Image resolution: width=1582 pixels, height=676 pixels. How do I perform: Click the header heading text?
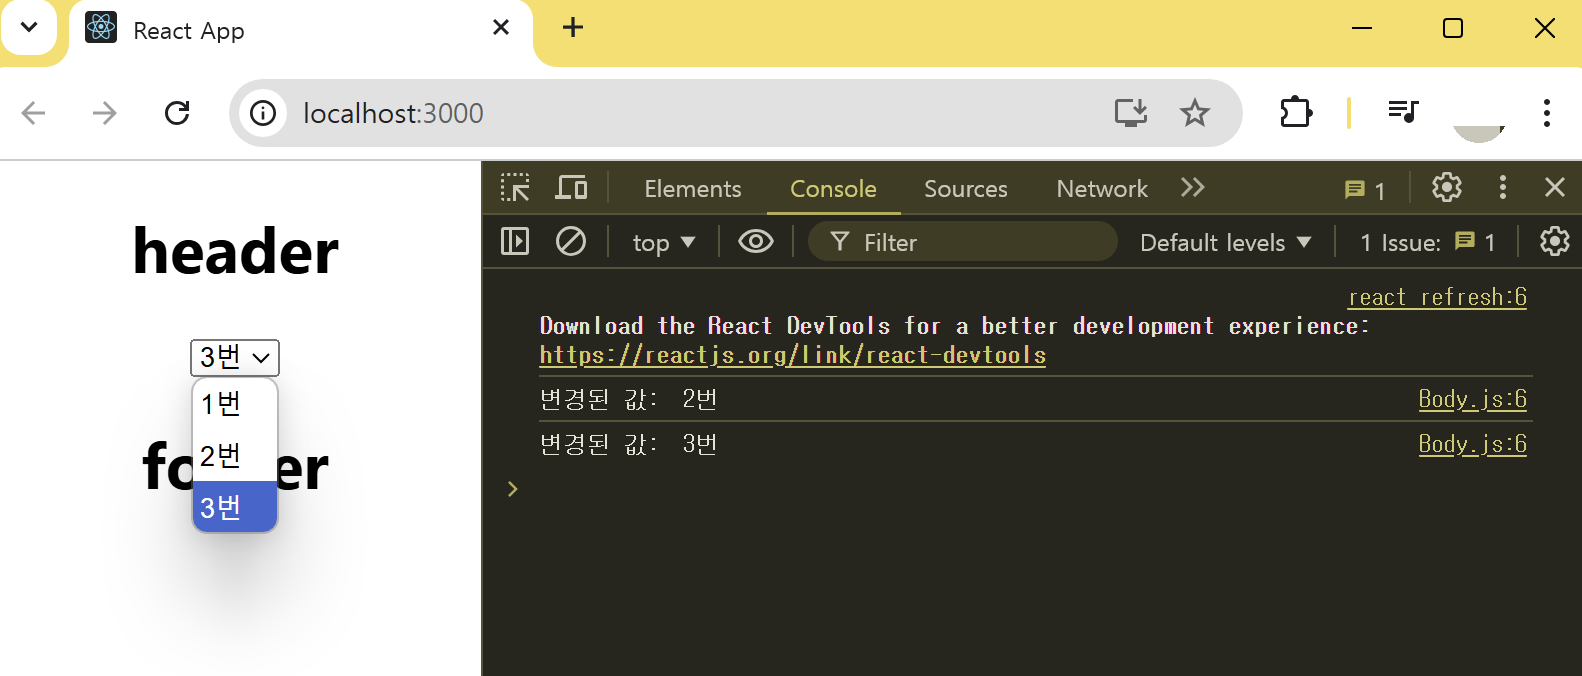tap(236, 251)
